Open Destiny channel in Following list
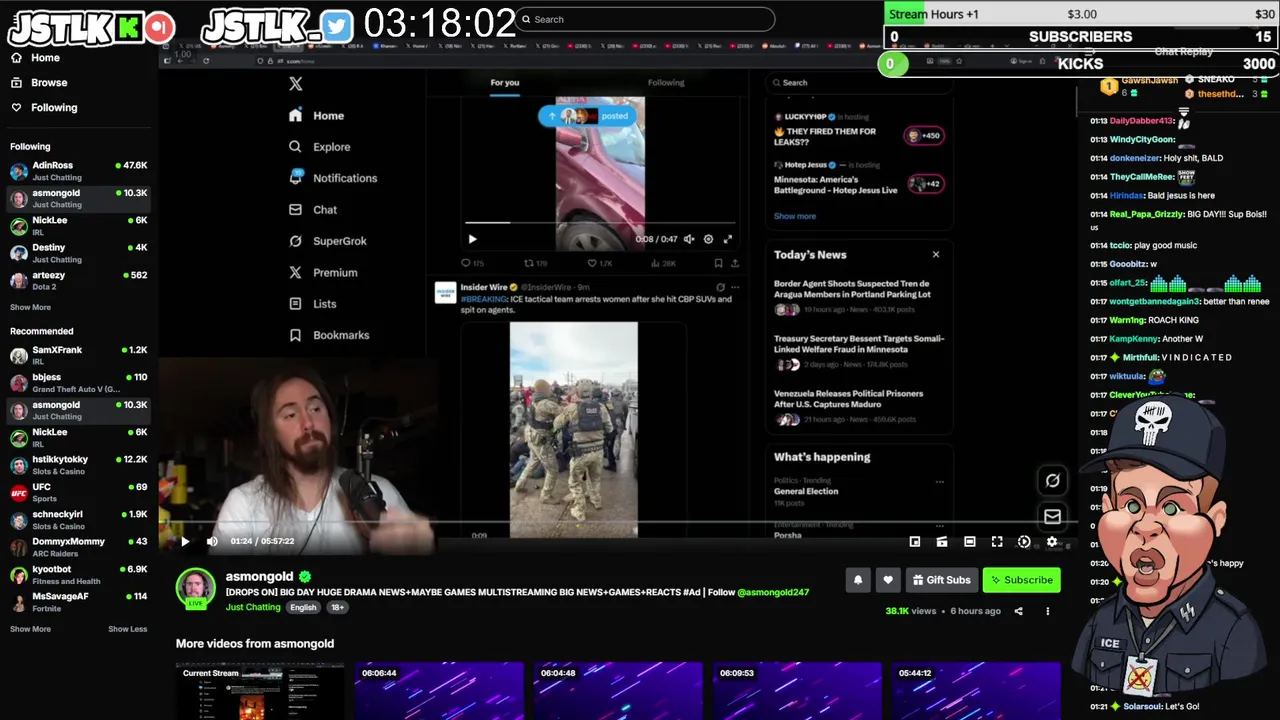Image resolution: width=1280 pixels, height=720 pixels. pos(78,253)
